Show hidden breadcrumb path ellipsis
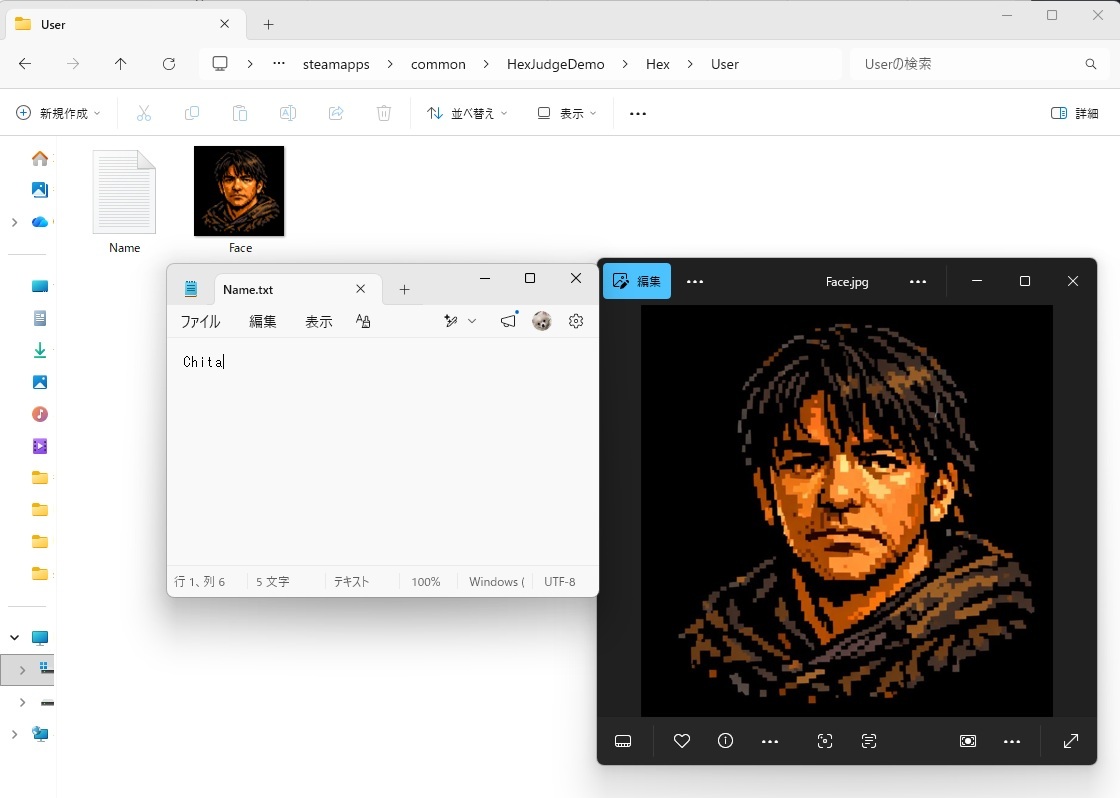The image size is (1120, 798). tap(279, 64)
